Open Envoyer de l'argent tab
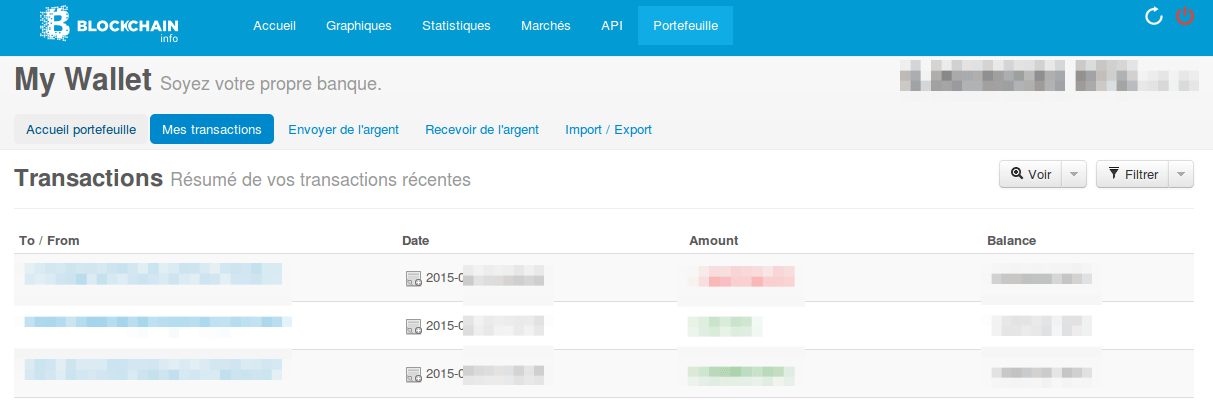Viewport: 1213px width, 404px height. tap(344, 129)
